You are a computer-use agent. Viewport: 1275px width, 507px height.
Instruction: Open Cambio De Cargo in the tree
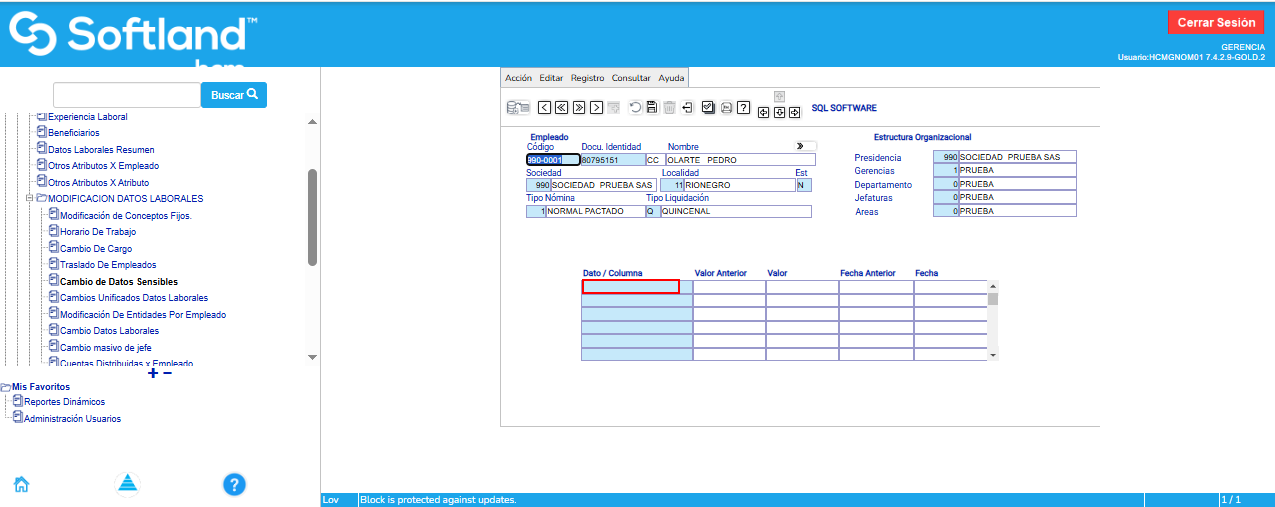click(x=96, y=248)
